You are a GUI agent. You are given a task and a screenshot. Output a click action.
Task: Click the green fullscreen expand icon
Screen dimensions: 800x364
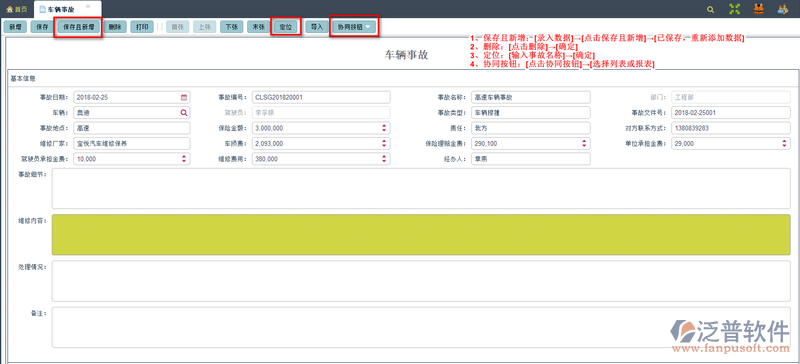point(734,9)
